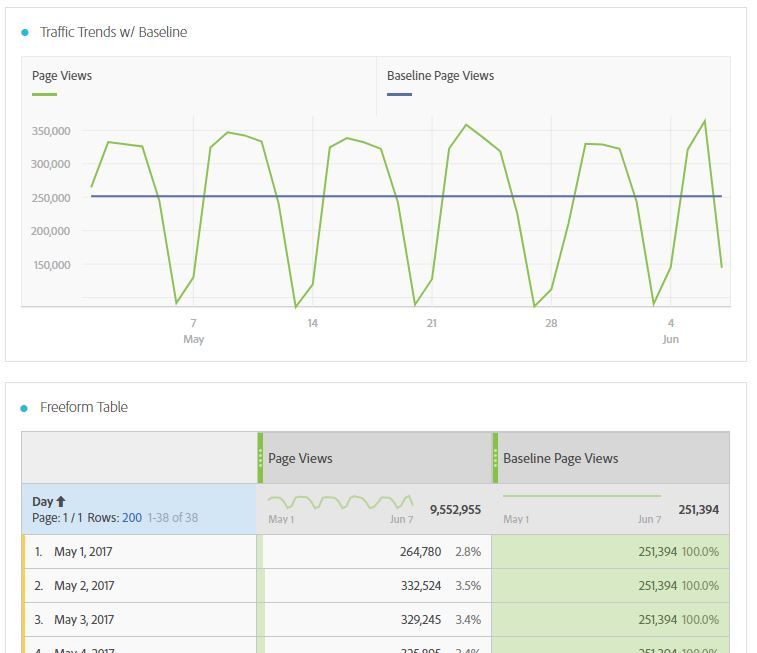Click the Day column sort arrow

tap(61, 502)
